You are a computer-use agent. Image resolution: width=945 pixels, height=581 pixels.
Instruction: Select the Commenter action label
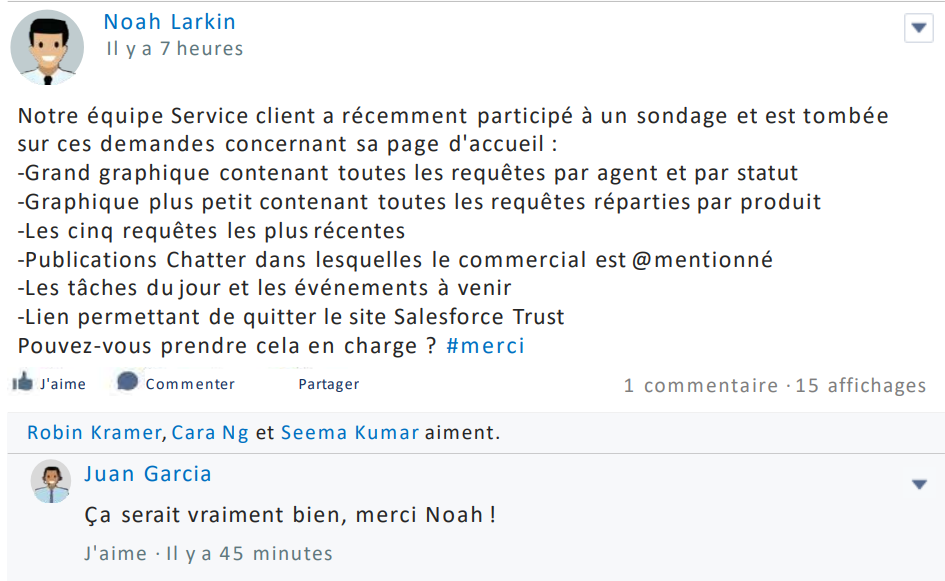pos(190,384)
